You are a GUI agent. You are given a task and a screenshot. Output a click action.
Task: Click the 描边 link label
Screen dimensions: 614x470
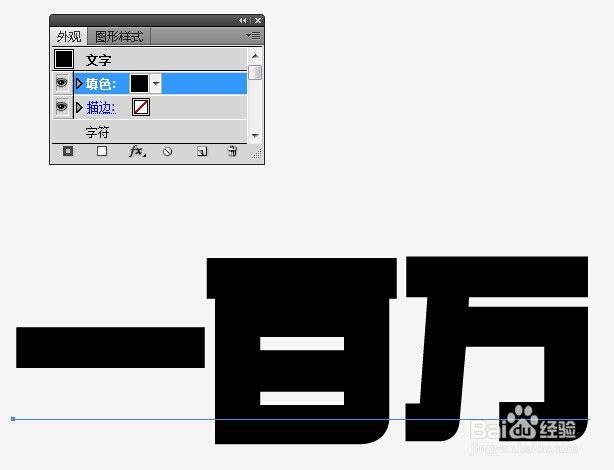(101, 107)
